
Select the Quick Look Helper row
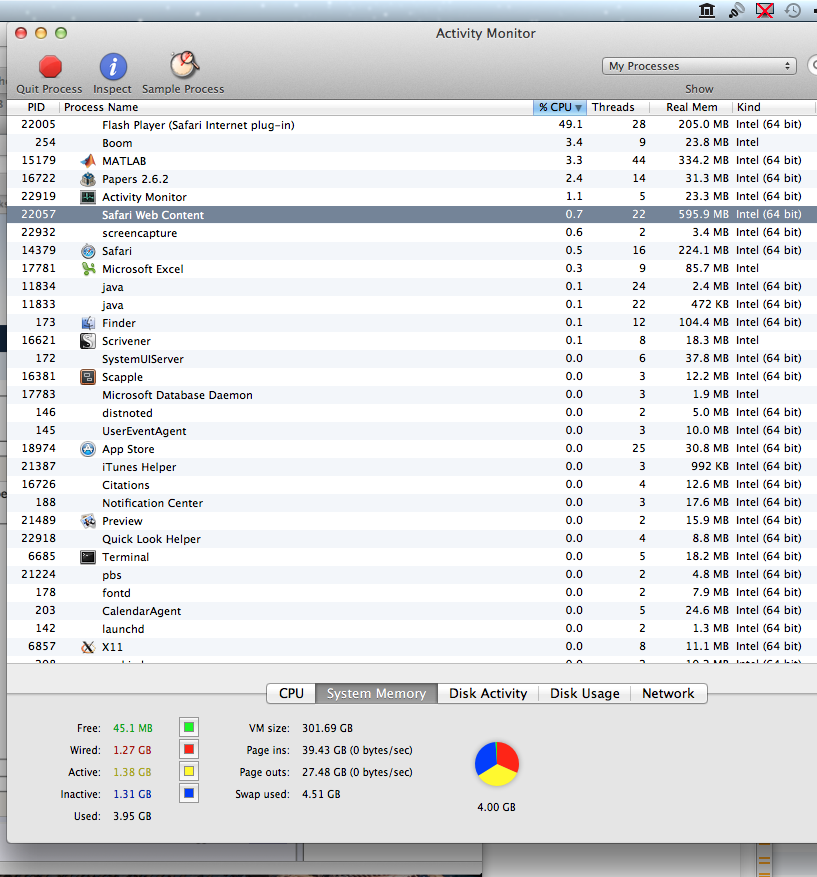412,539
